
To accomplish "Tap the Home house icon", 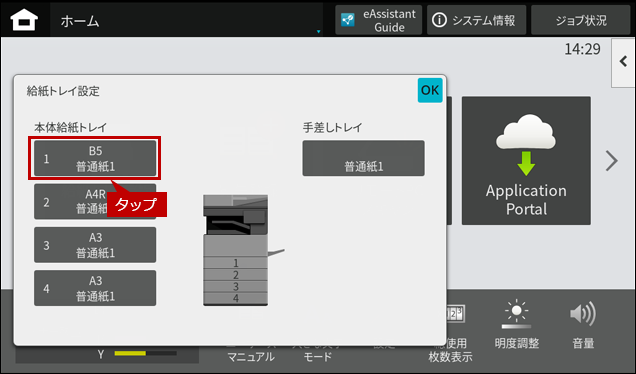I will click(24, 20).
